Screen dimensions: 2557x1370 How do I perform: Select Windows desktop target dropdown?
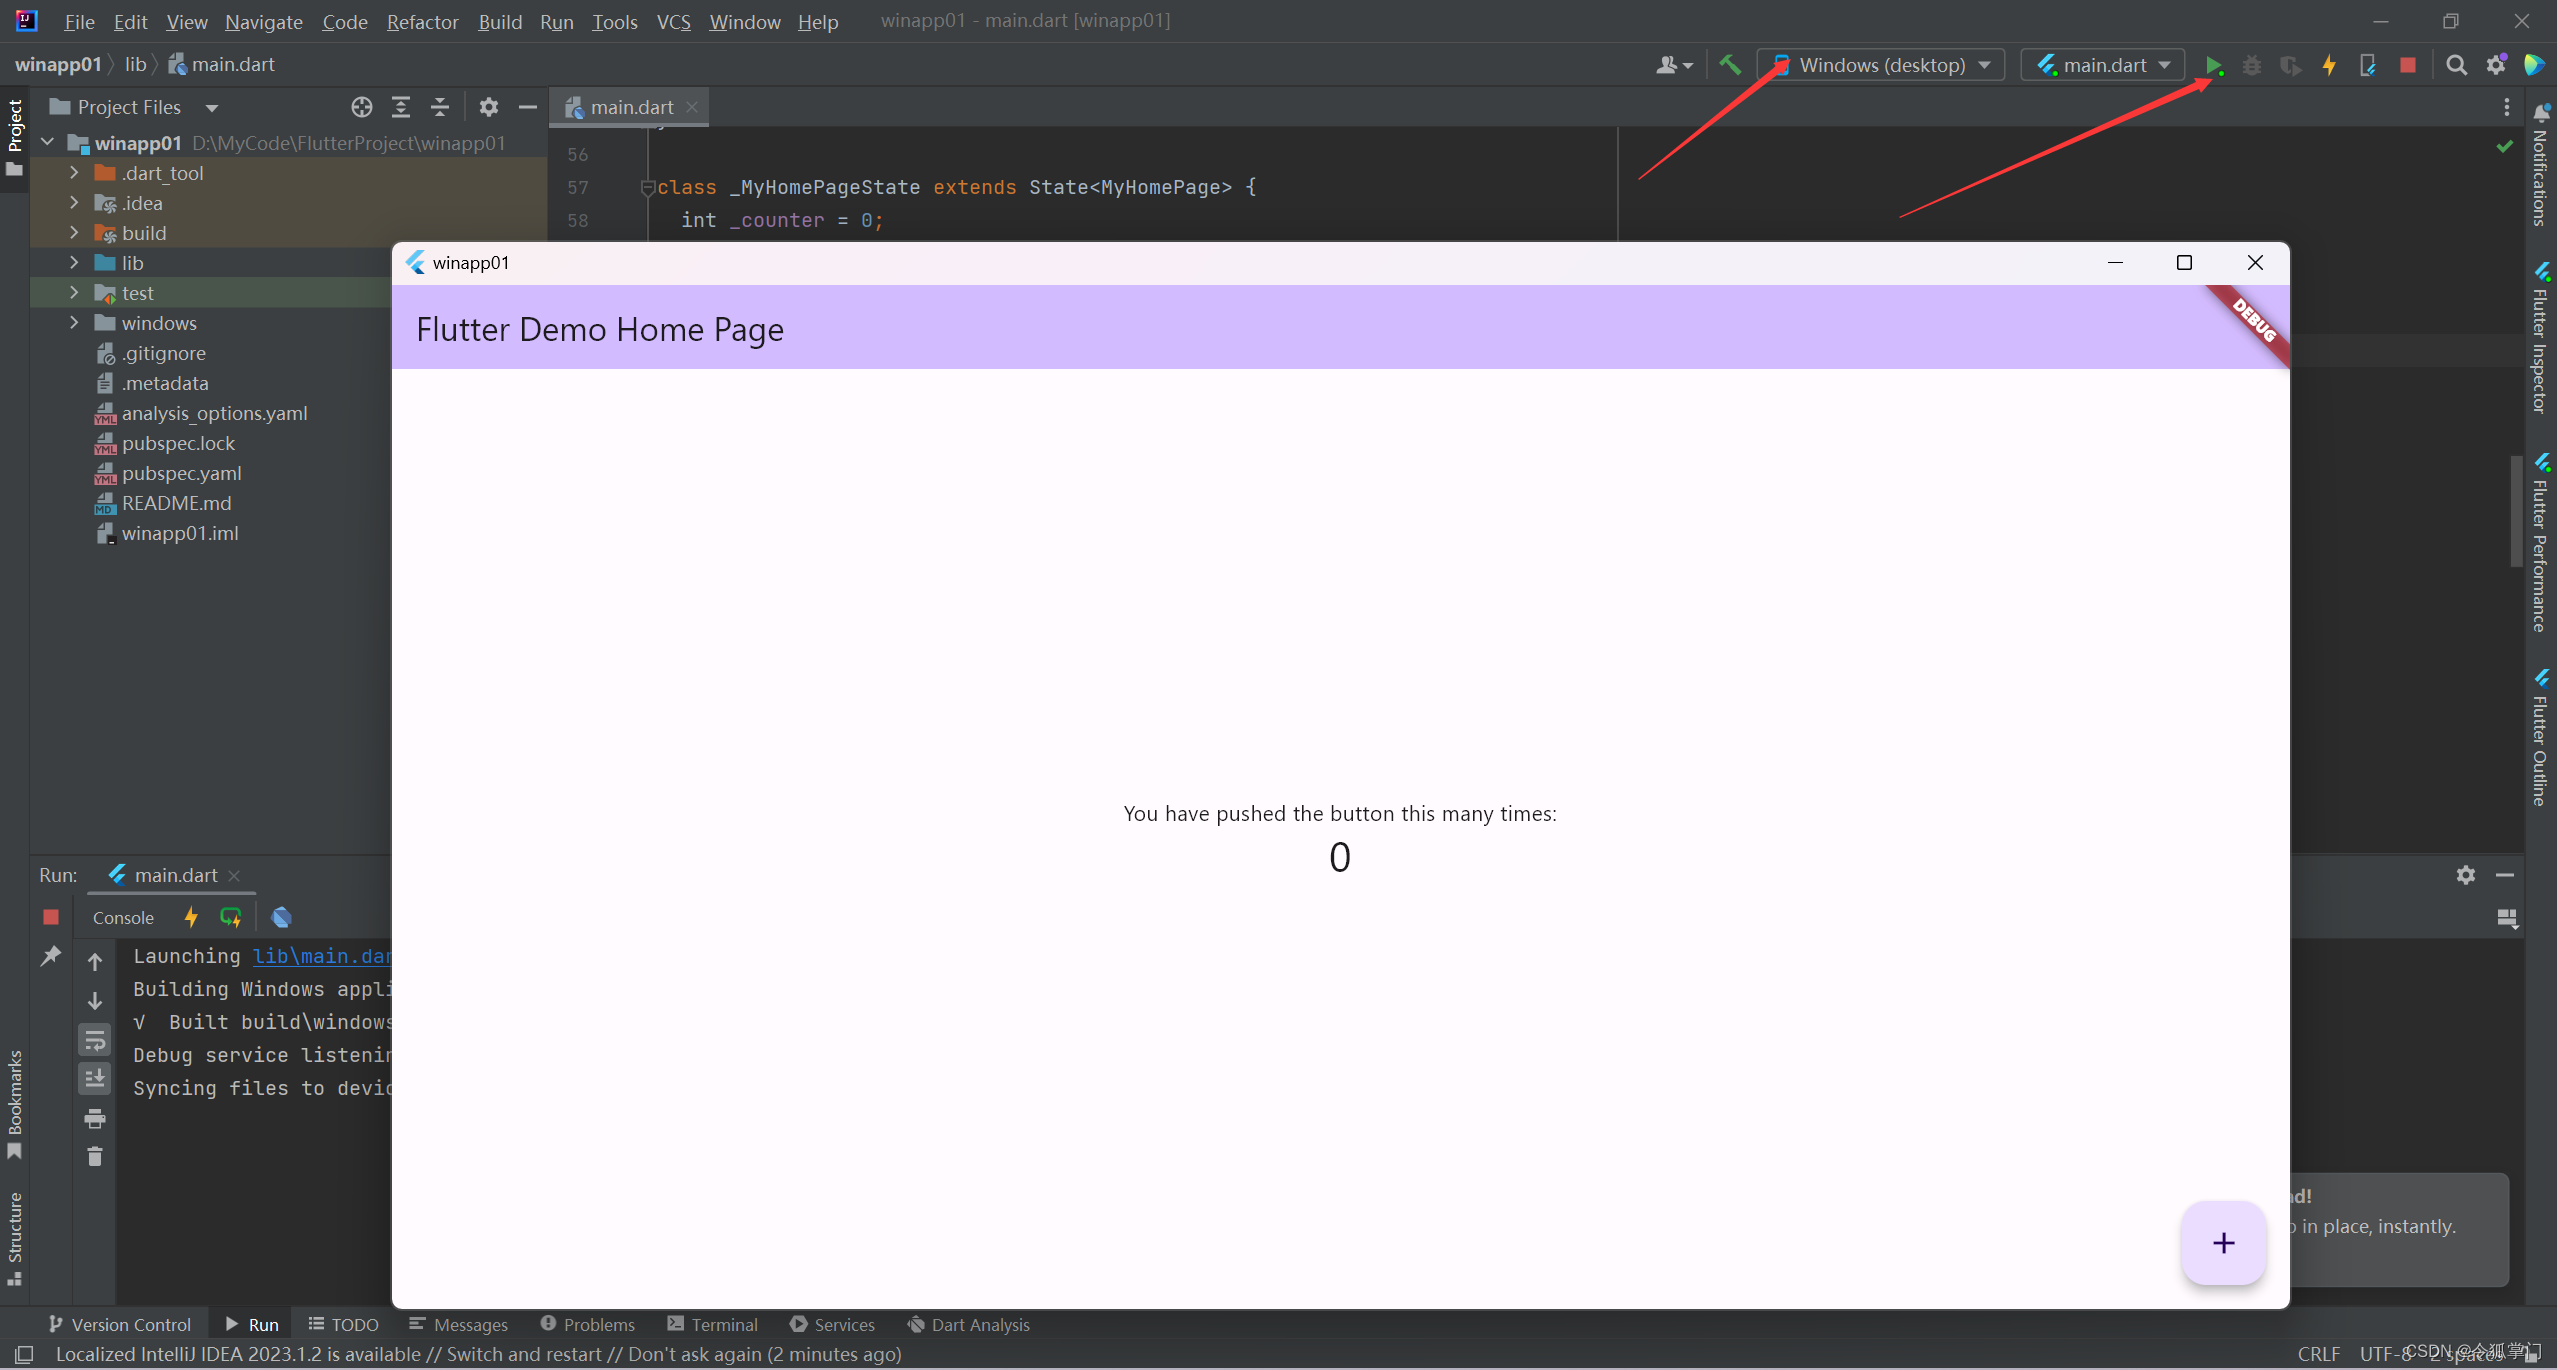click(1884, 64)
